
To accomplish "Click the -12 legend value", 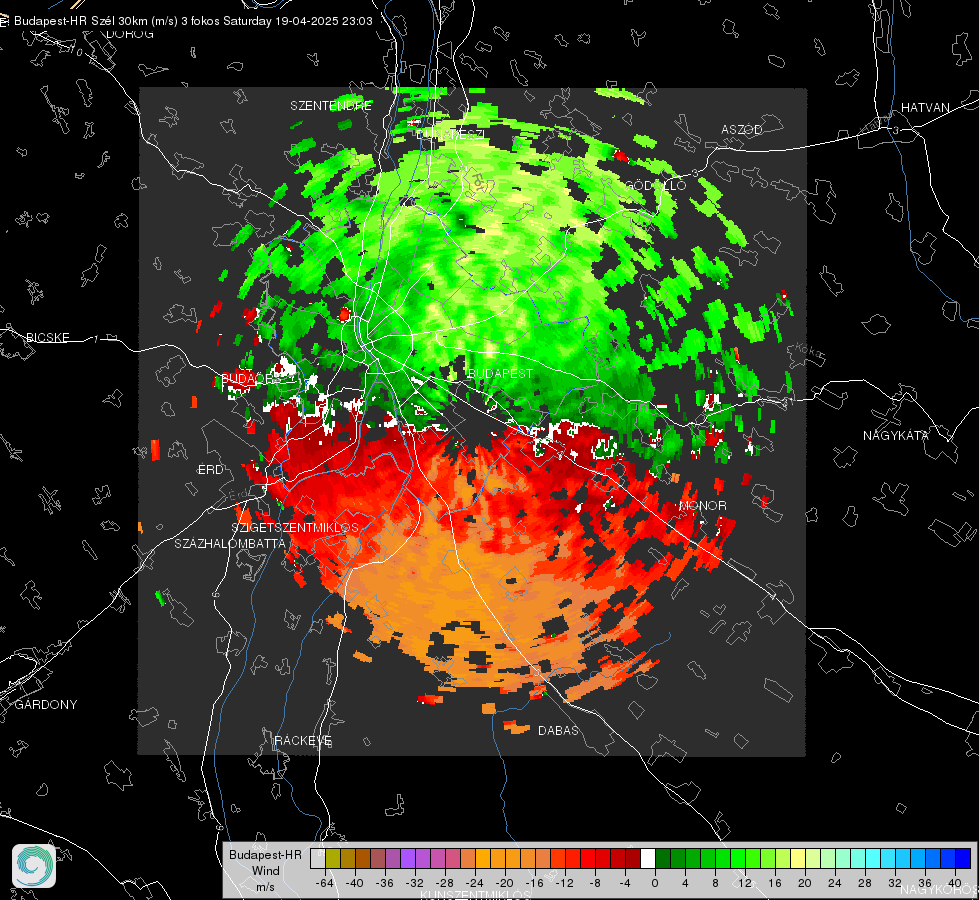I will point(564,883).
